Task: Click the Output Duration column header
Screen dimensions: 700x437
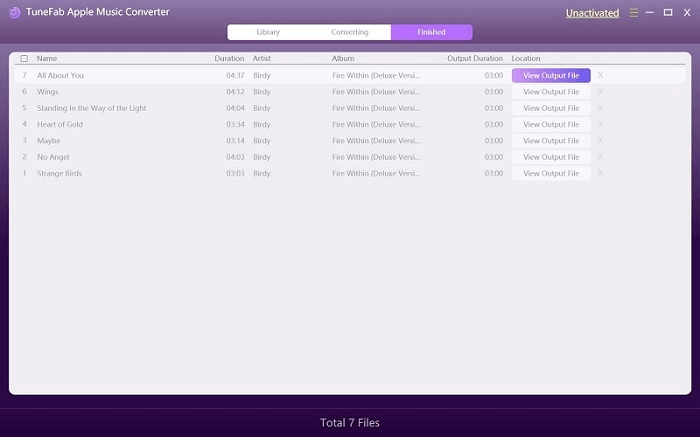Action: click(x=475, y=58)
